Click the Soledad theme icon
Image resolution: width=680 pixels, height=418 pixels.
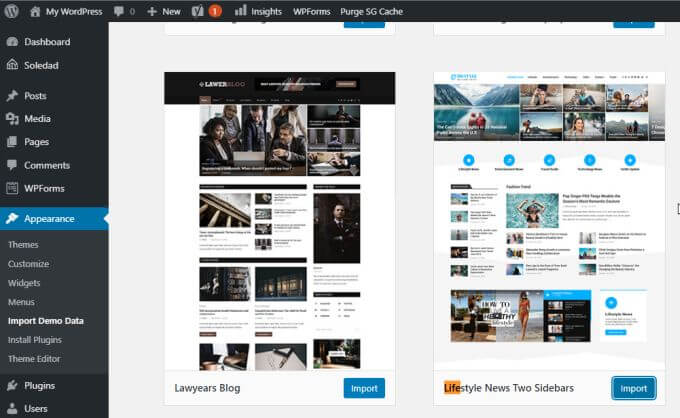(x=12, y=65)
